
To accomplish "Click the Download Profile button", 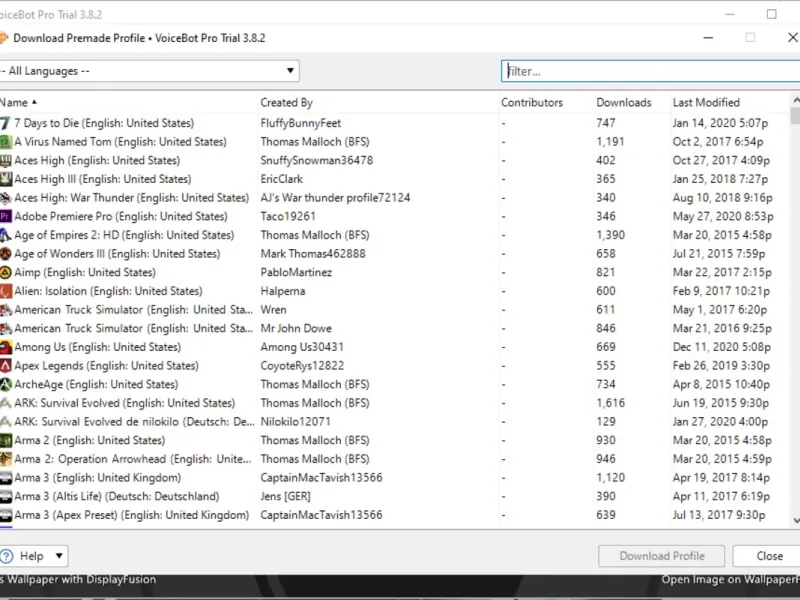I will pyautogui.click(x=662, y=556).
